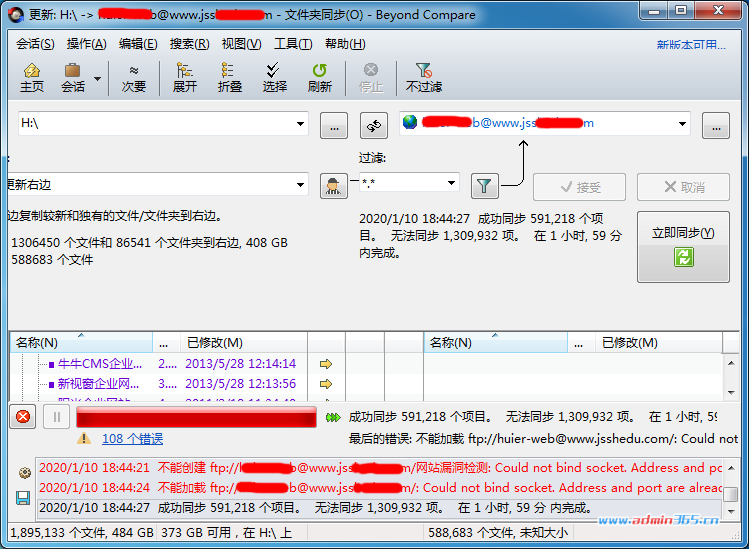Click folder pane scrollbar up arrow

tap(731, 363)
